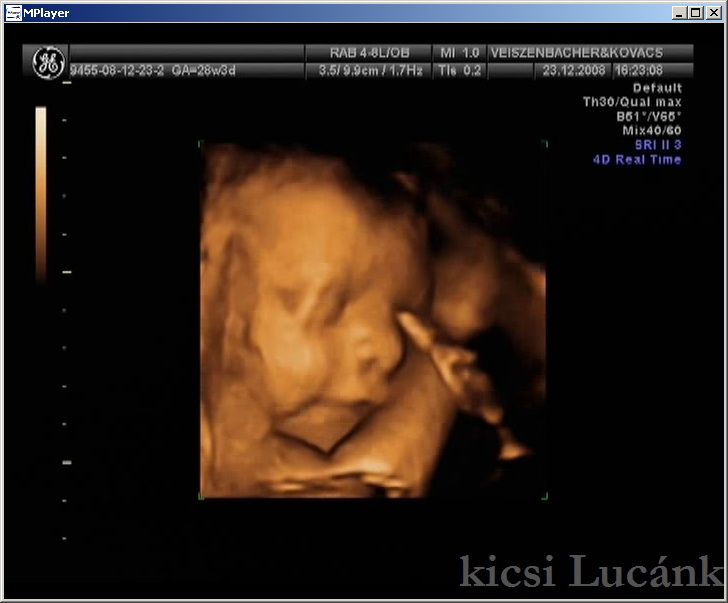
Task: Minimize the MPlayer window
Action: pyautogui.click(x=678, y=13)
